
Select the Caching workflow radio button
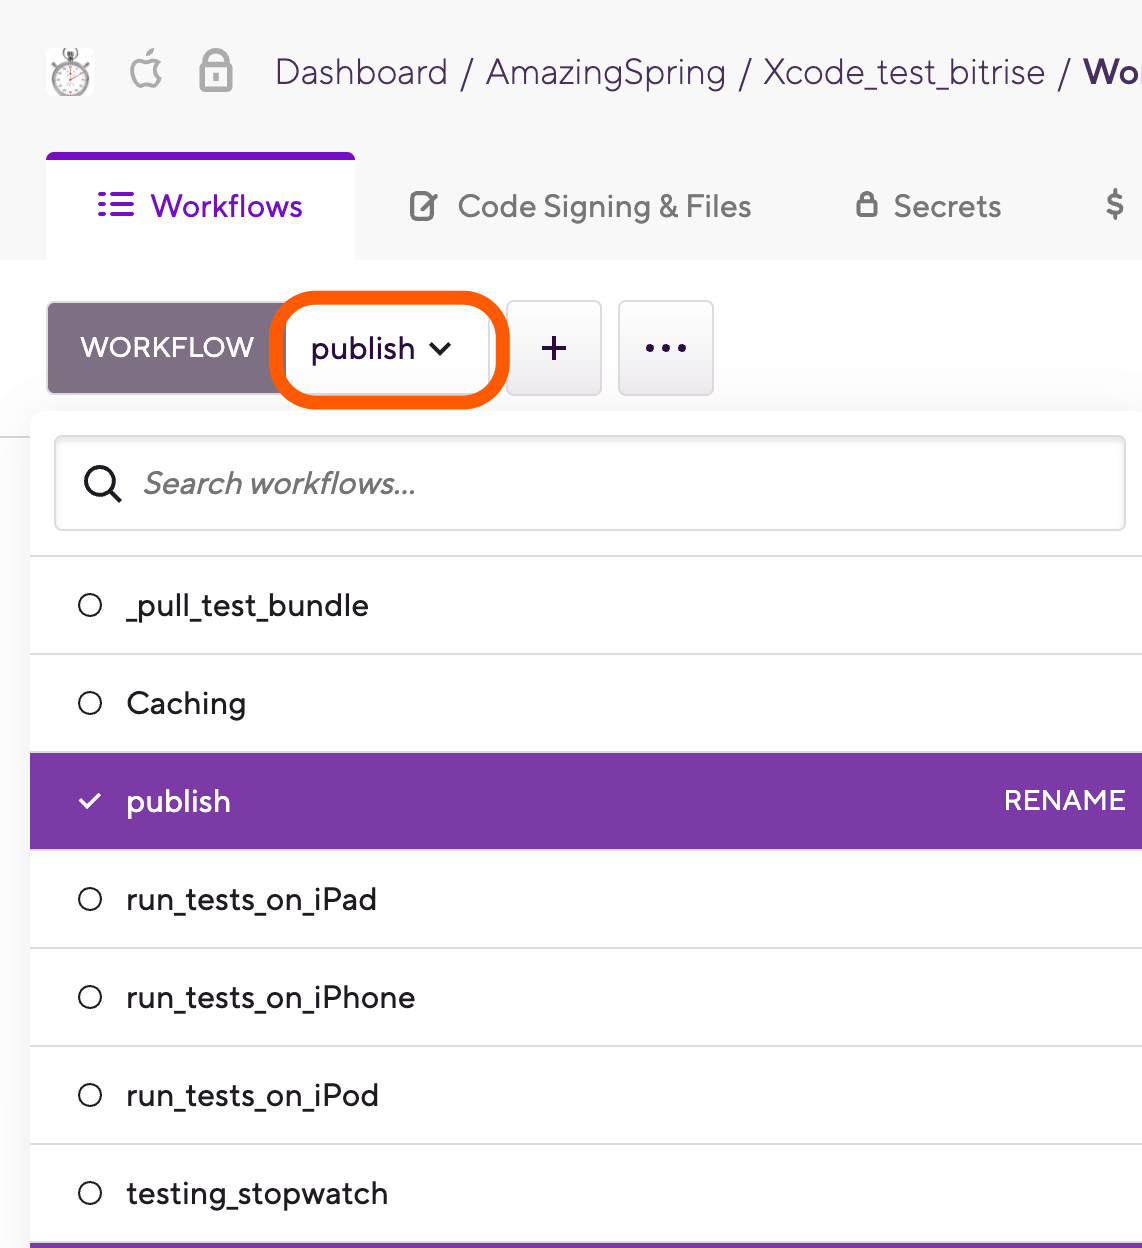point(90,703)
